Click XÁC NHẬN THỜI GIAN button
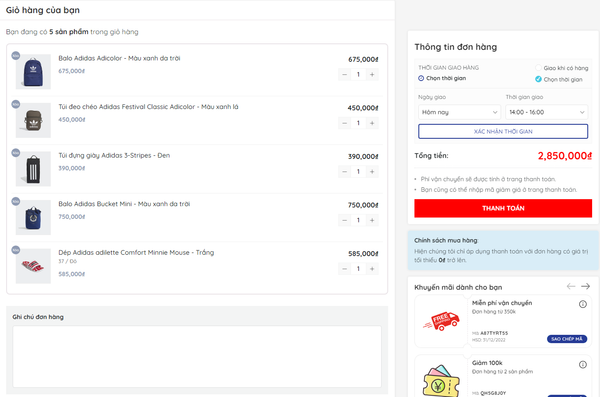This screenshot has width=600, height=397. coord(503,131)
